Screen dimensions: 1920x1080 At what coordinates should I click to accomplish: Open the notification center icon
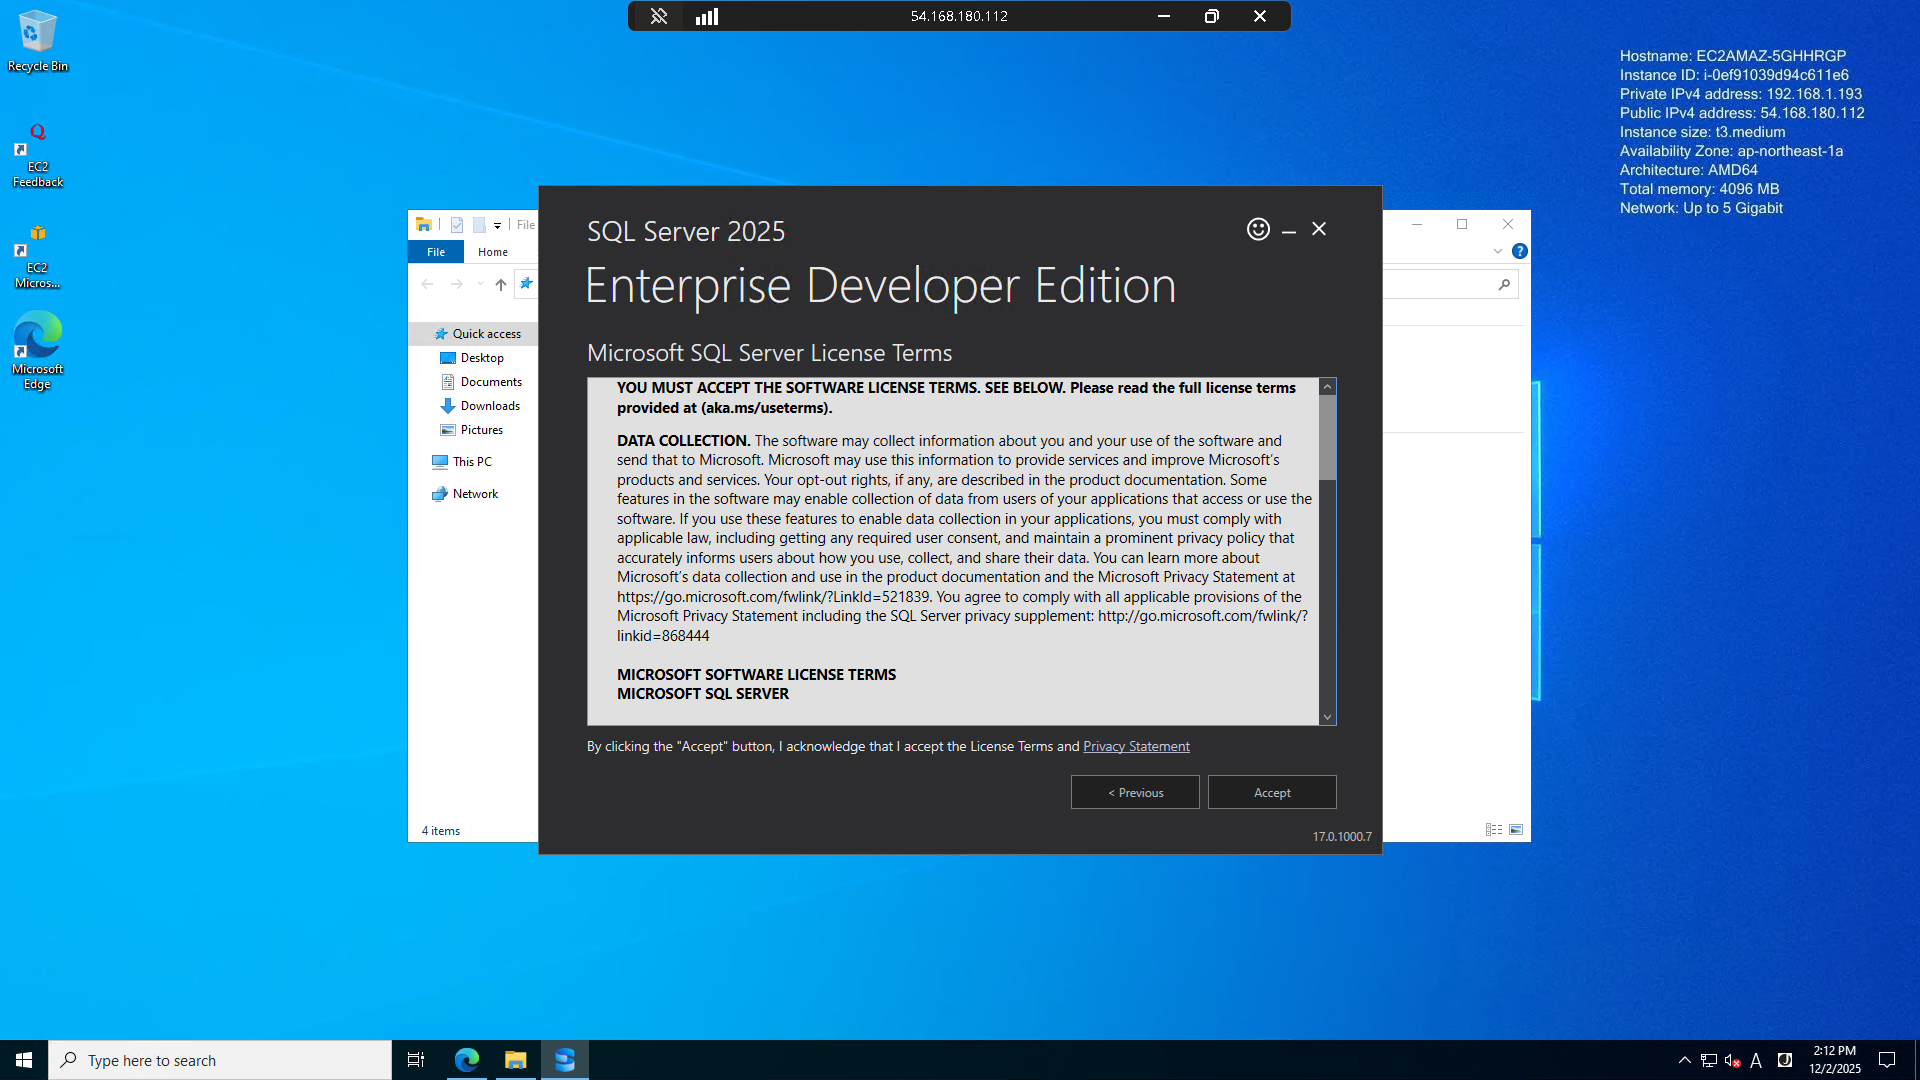[x=1887, y=1060]
